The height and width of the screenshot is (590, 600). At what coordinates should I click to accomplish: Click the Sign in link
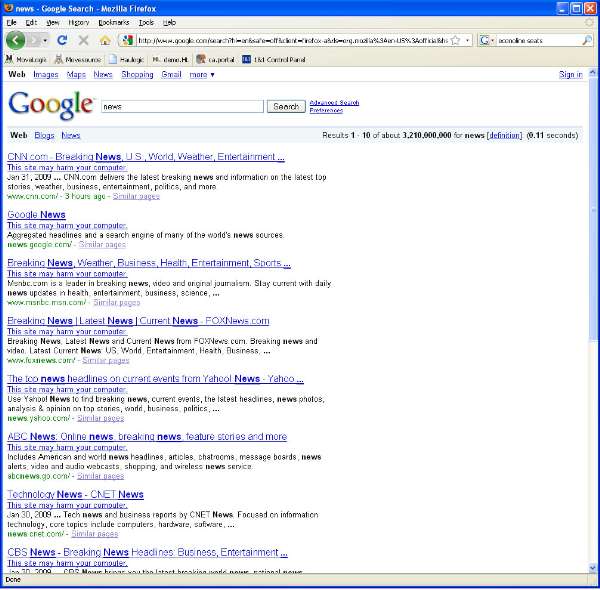click(x=571, y=74)
